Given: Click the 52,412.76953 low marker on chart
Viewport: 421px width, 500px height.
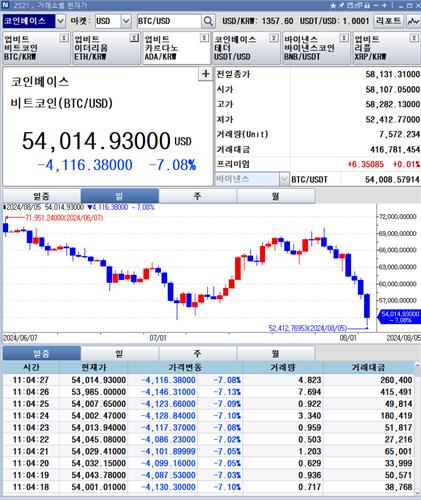Looking at the screenshot, I should (308, 329).
